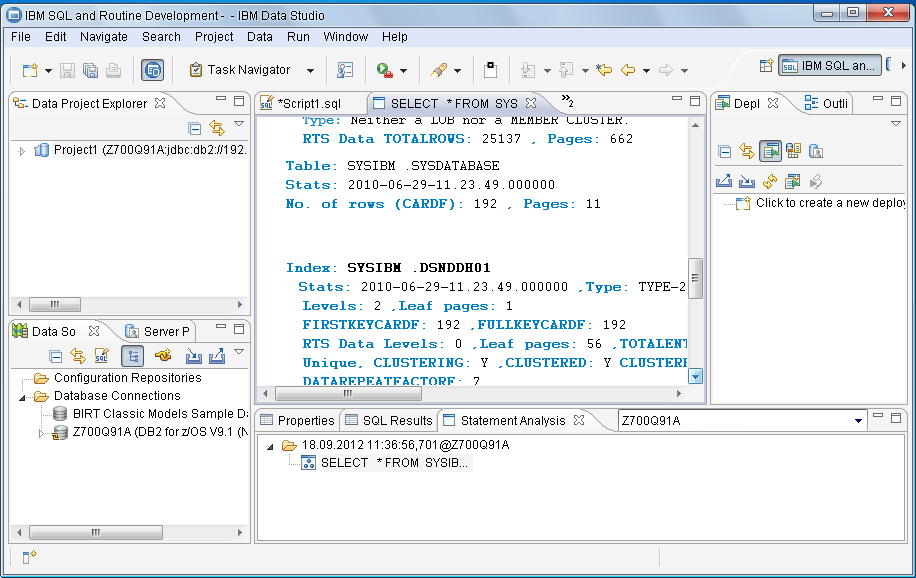
Task: Click the yellow connection icon in Data Source Explorer
Action: click(164, 356)
